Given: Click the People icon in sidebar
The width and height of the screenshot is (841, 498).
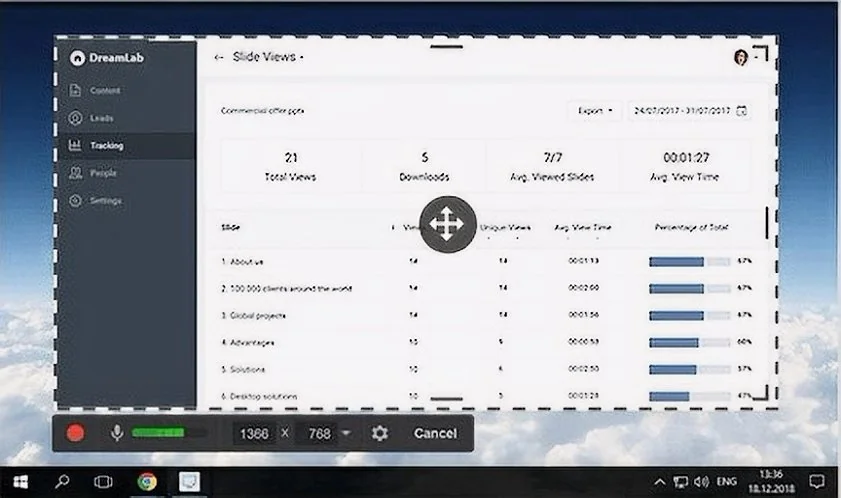Looking at the screenshot, I should click(x=76, y=173).
